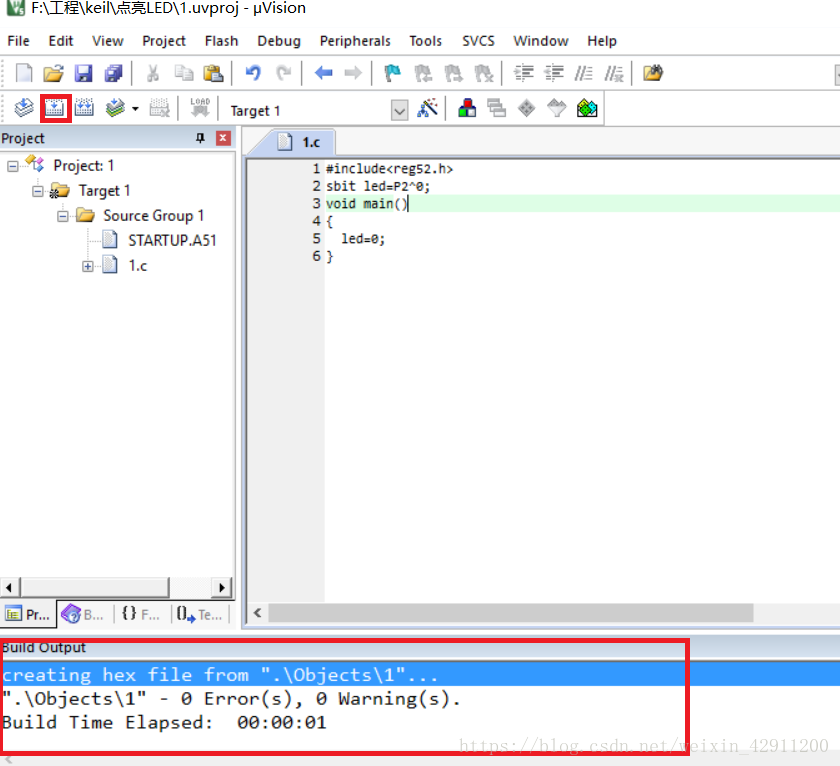Click the Select Software Packs icon

click(x=557, y=108)
